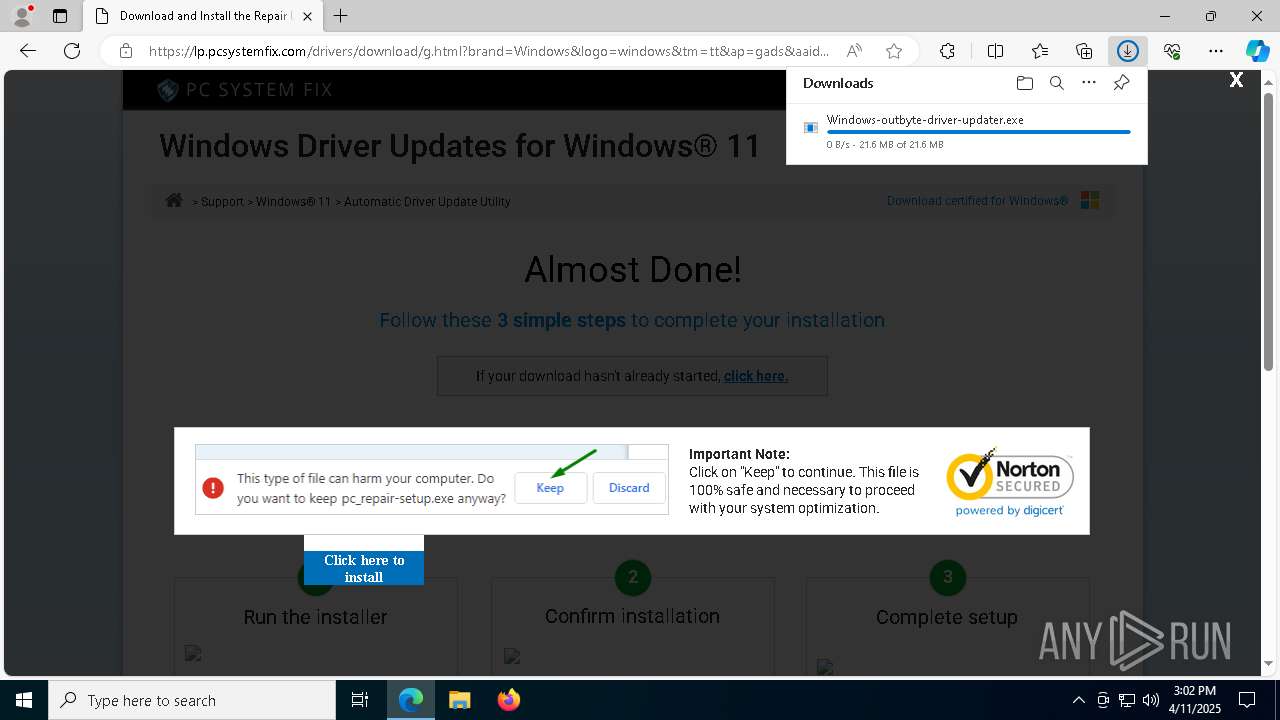Click the download progress bar
The width and height of the screenshot is (1280, 720).
pyautogui.click(x=978, y=132)
